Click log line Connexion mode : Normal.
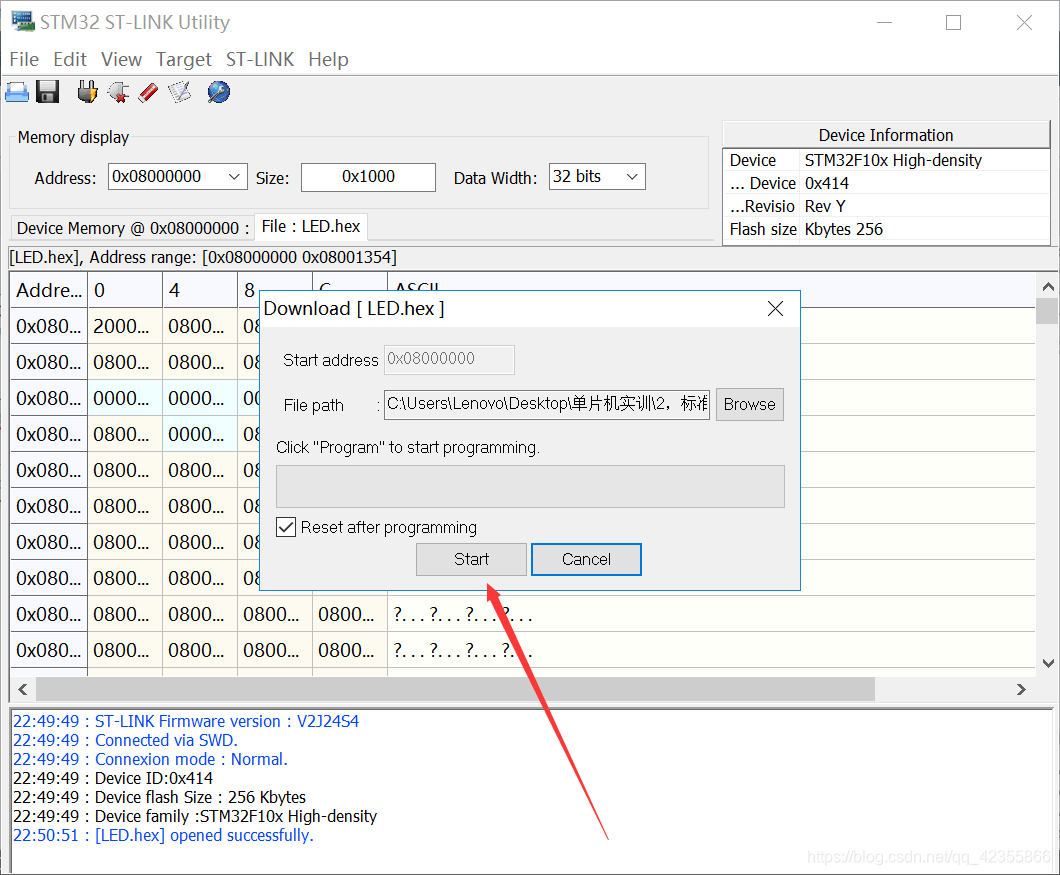Screen dimensions: 1060x875 pos(150,759)
